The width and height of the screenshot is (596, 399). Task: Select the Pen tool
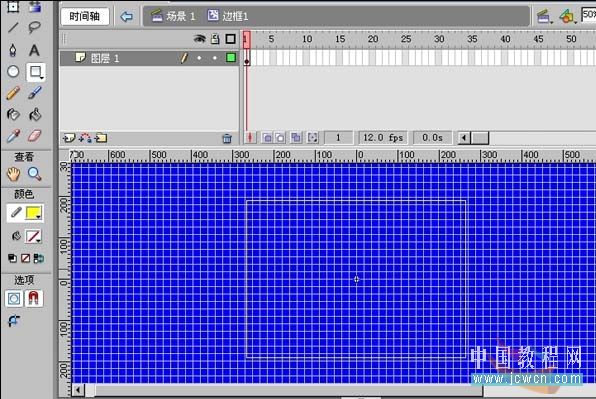click(13, 50)
